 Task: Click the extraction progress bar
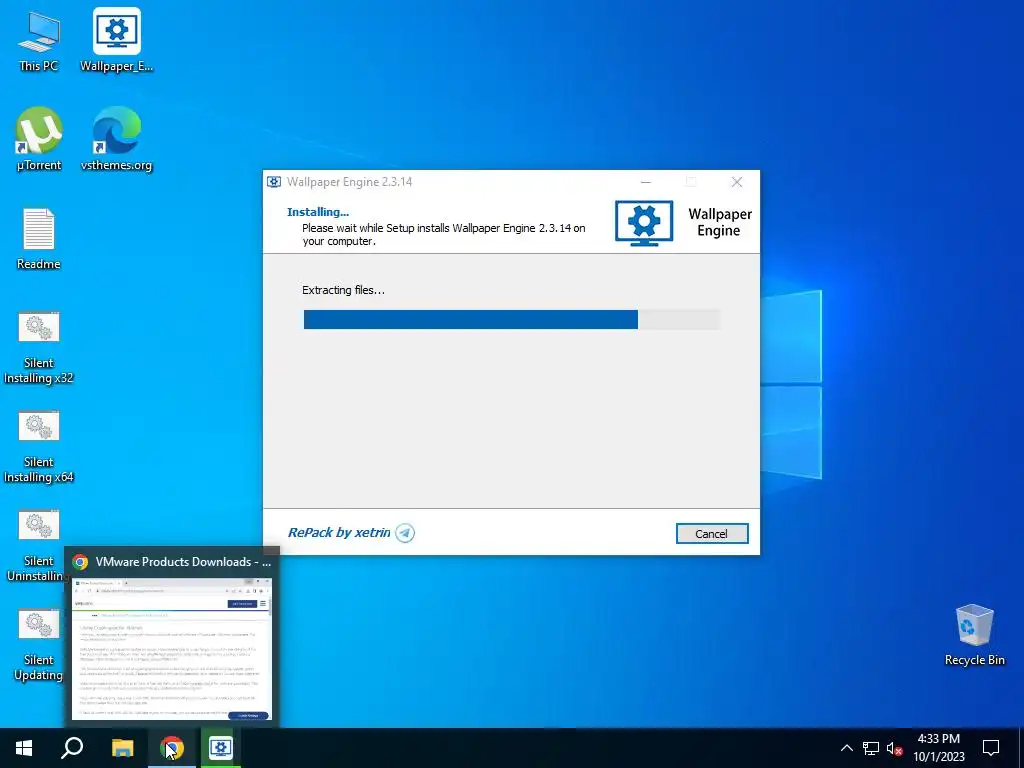511,319
